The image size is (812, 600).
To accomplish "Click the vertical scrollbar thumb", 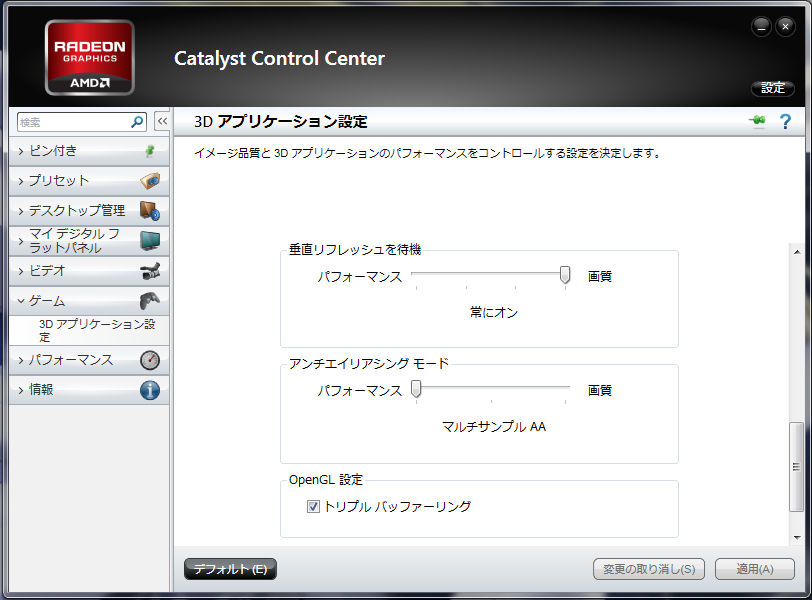I will (x=796, y=467).
